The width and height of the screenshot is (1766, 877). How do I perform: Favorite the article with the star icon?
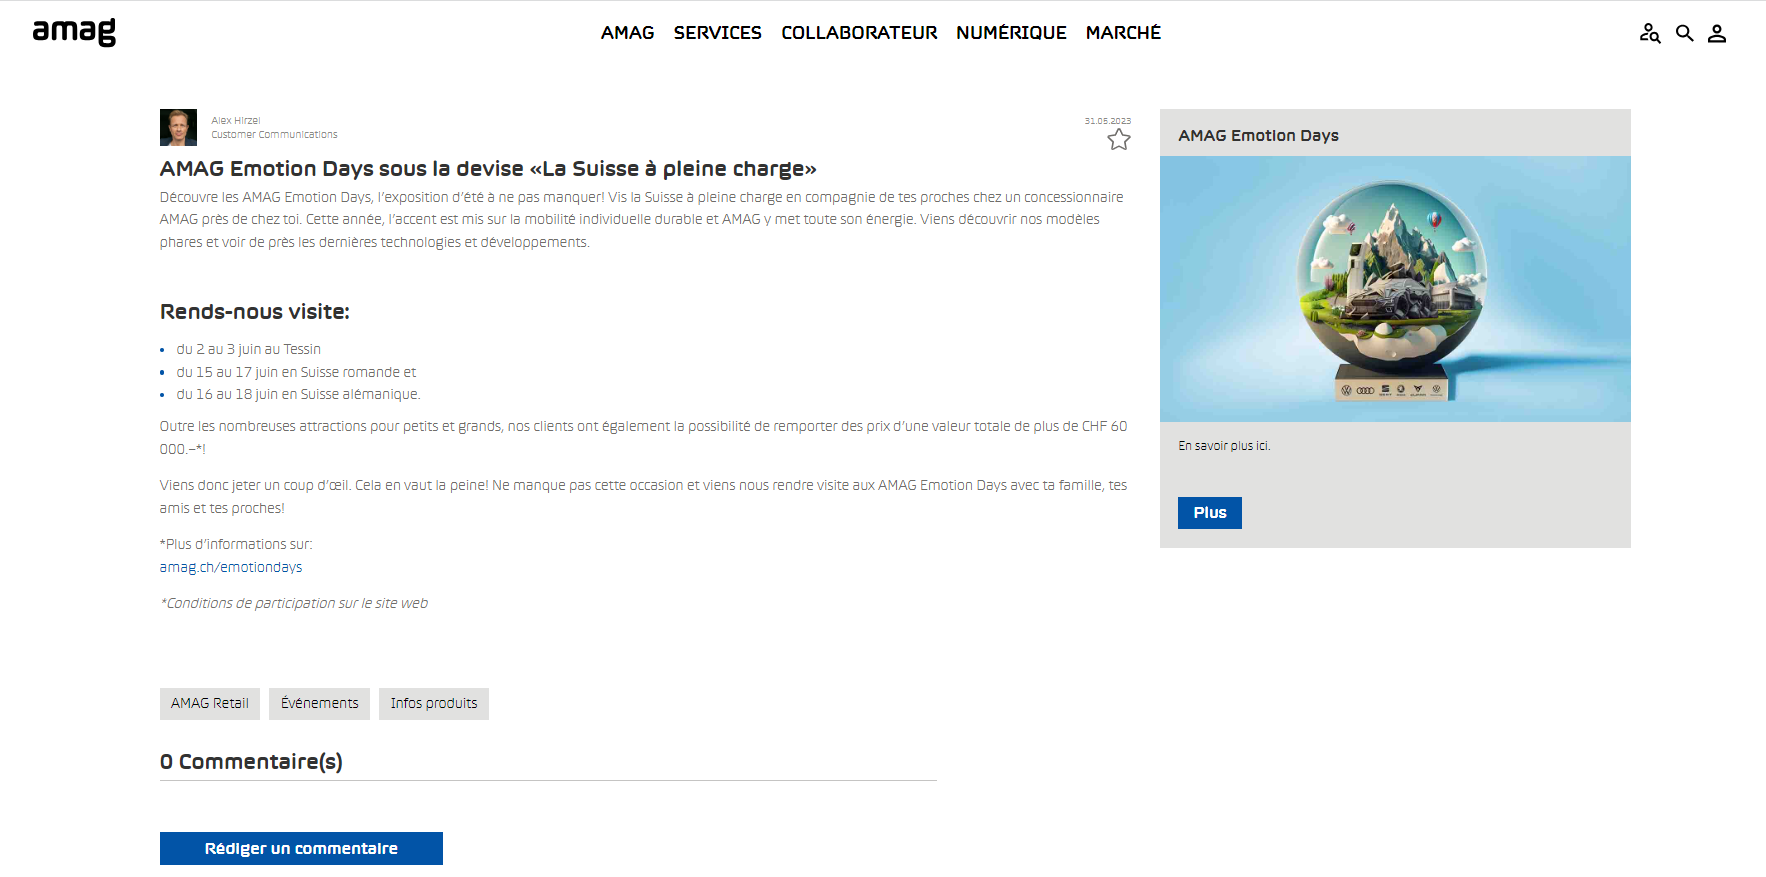tap(1119, 140)
